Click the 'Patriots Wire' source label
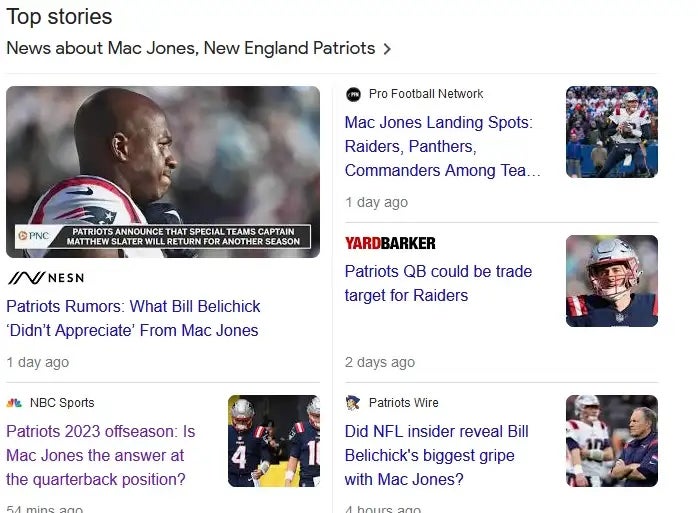 click(403, 403)
